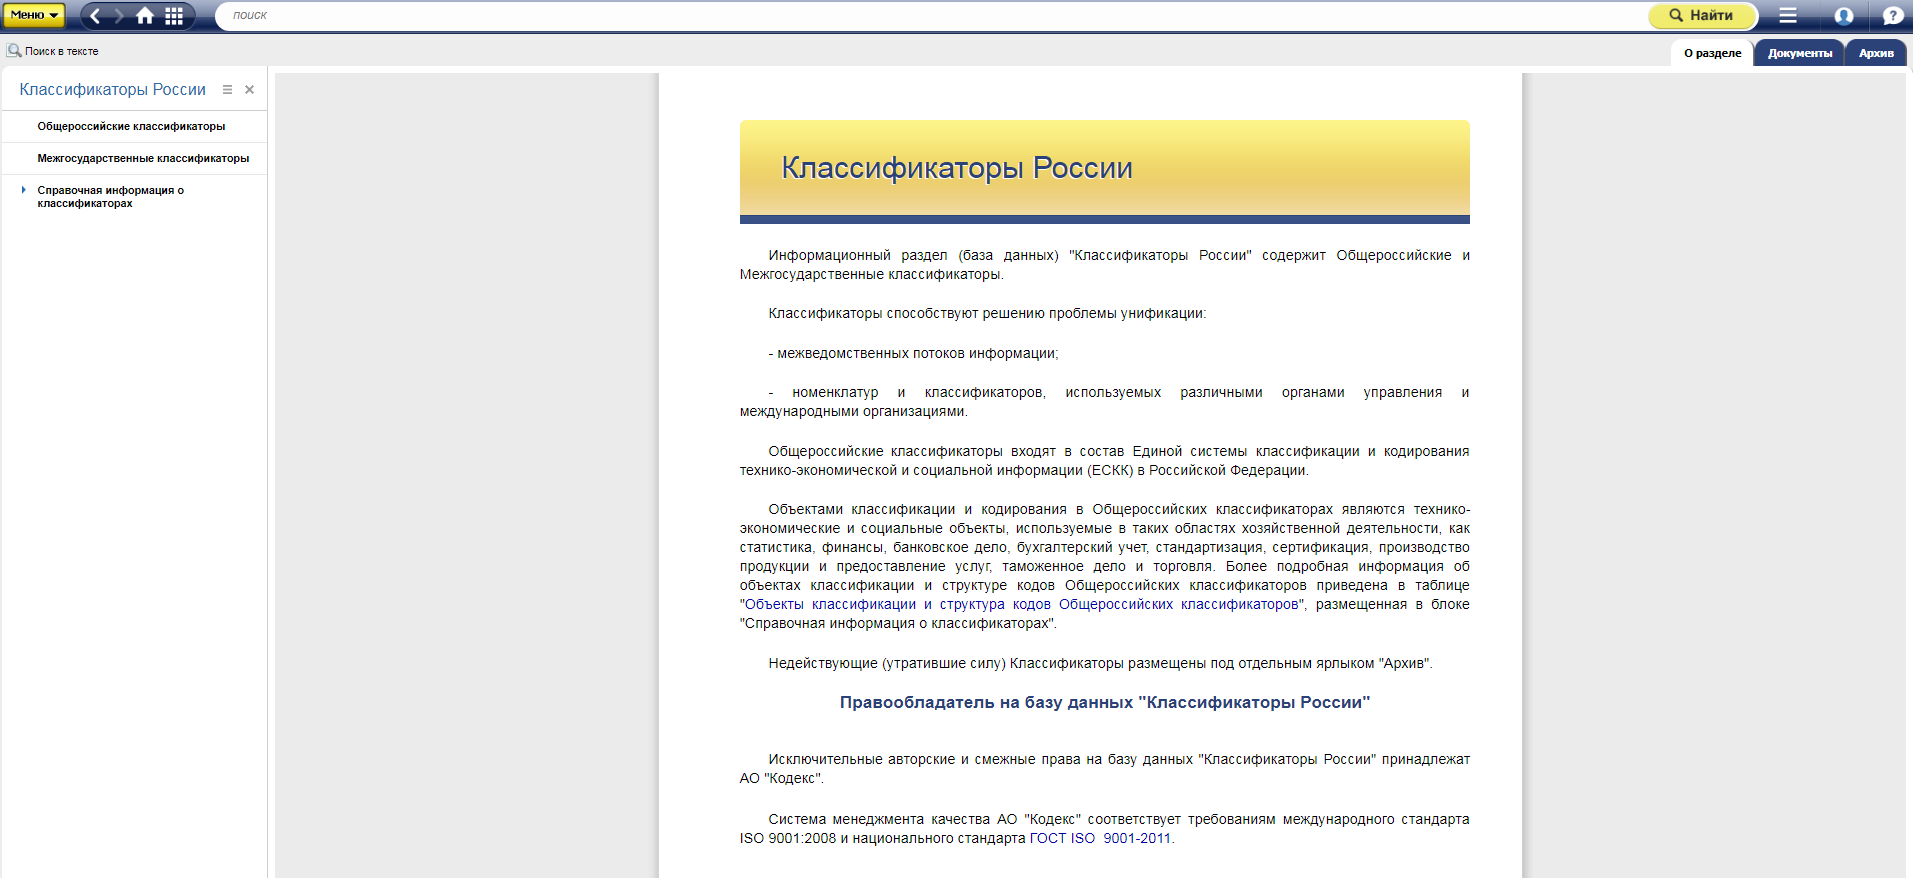
Task: Switch to the О разделе tab
Action: point(1712,53)
